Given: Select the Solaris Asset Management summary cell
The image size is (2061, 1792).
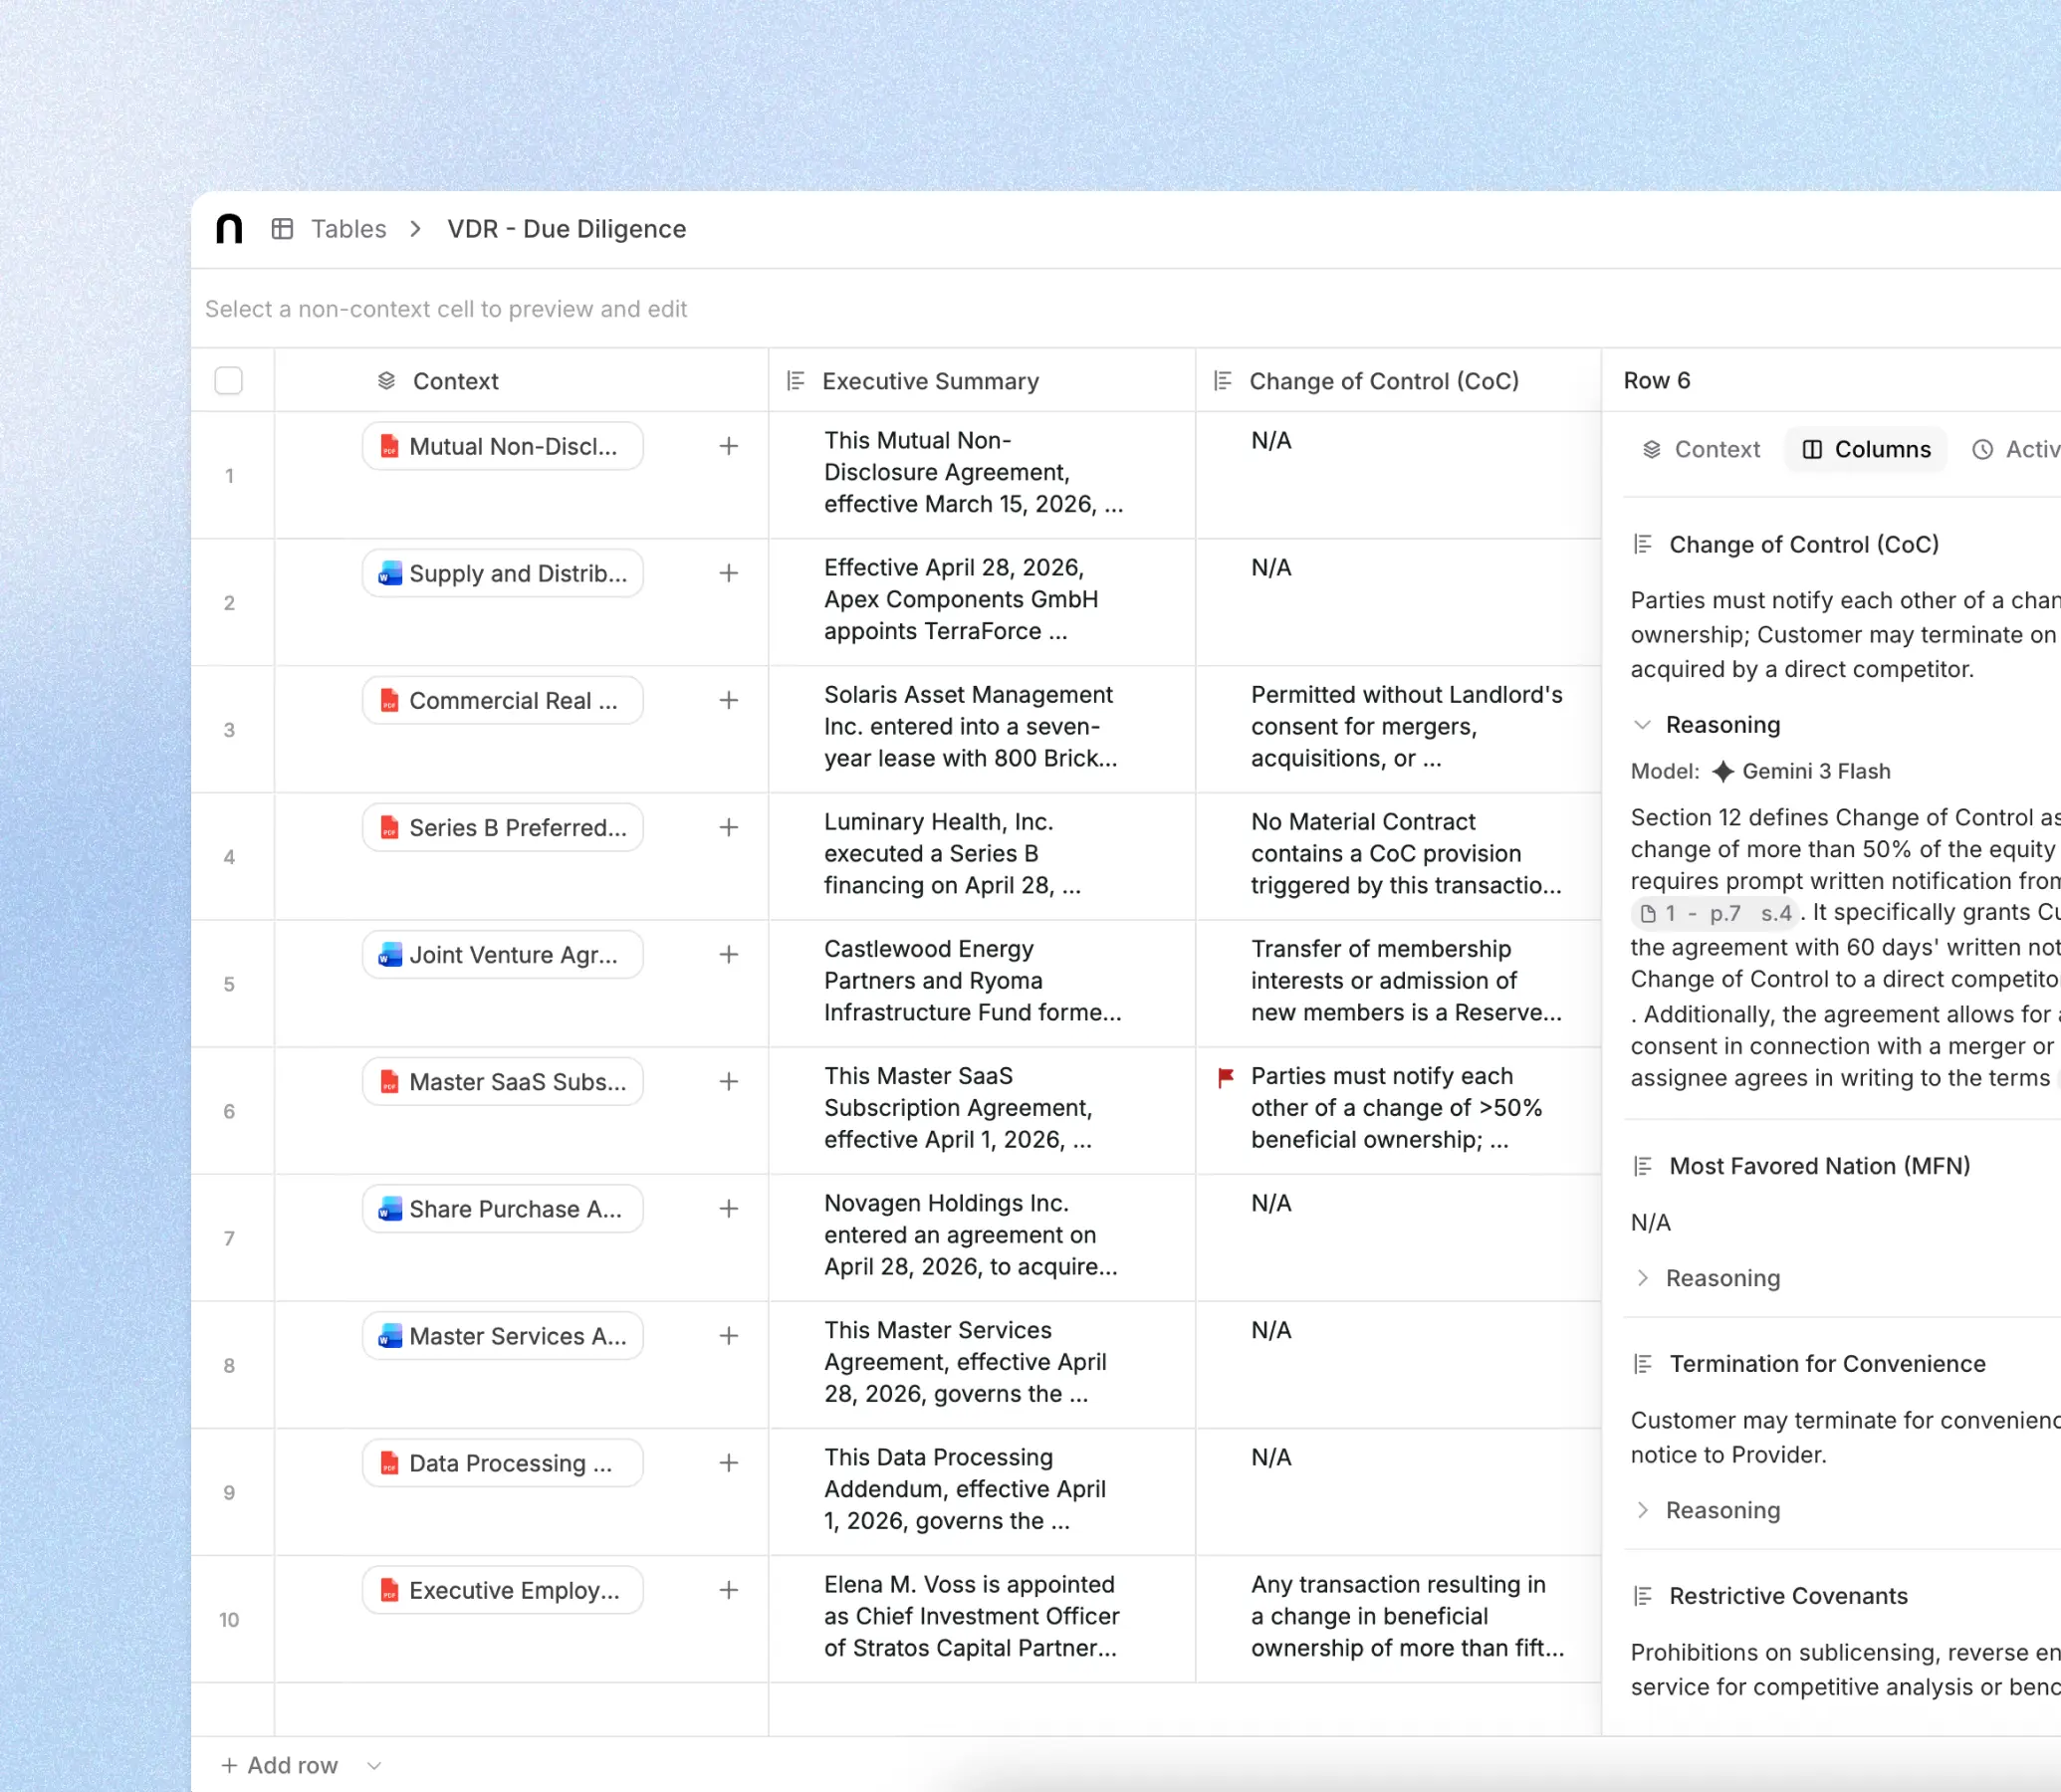Looking at the screenshot, I should point(982,729).
